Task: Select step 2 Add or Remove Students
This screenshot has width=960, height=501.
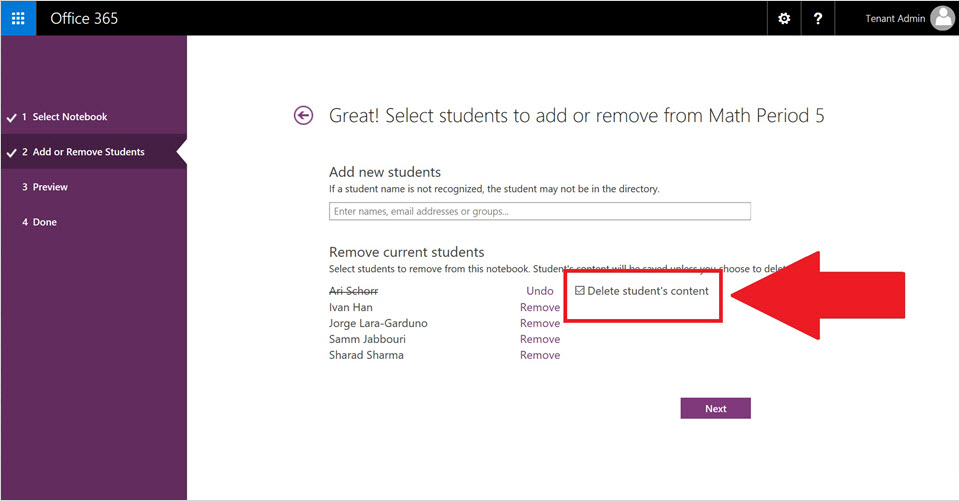Action: click(88, 152)
